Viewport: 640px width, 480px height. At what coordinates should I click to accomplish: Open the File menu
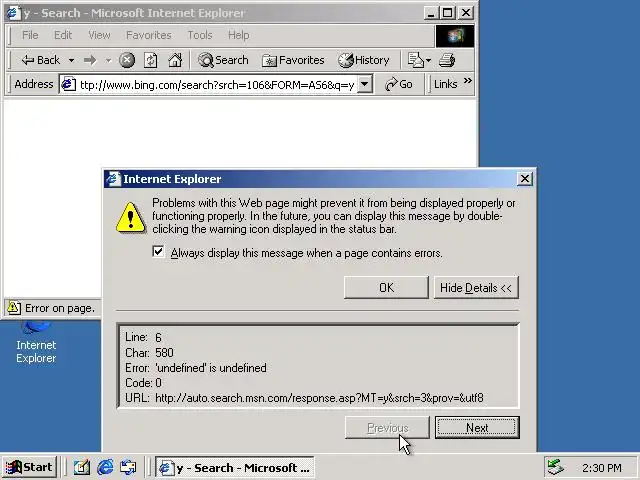pyautogui.click(x=30, y=35)
